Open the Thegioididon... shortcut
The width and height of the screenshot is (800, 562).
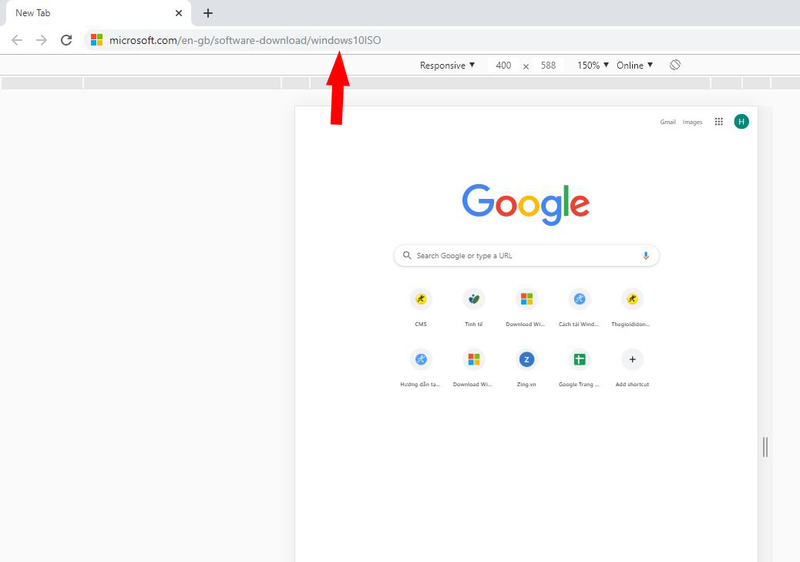tap(632, 306)
